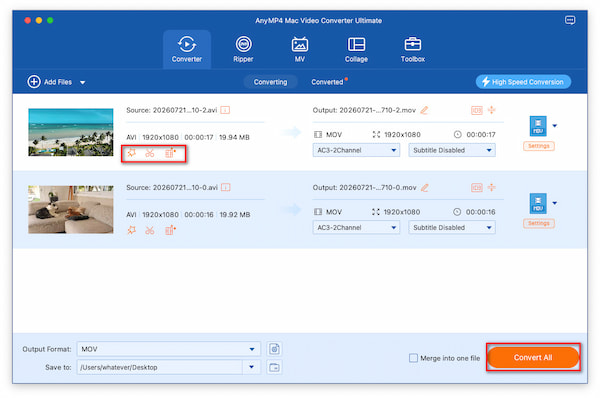This screenshot has height=398, width=600.
Task: Open the Toolbox tab
Action: [412, 49]
